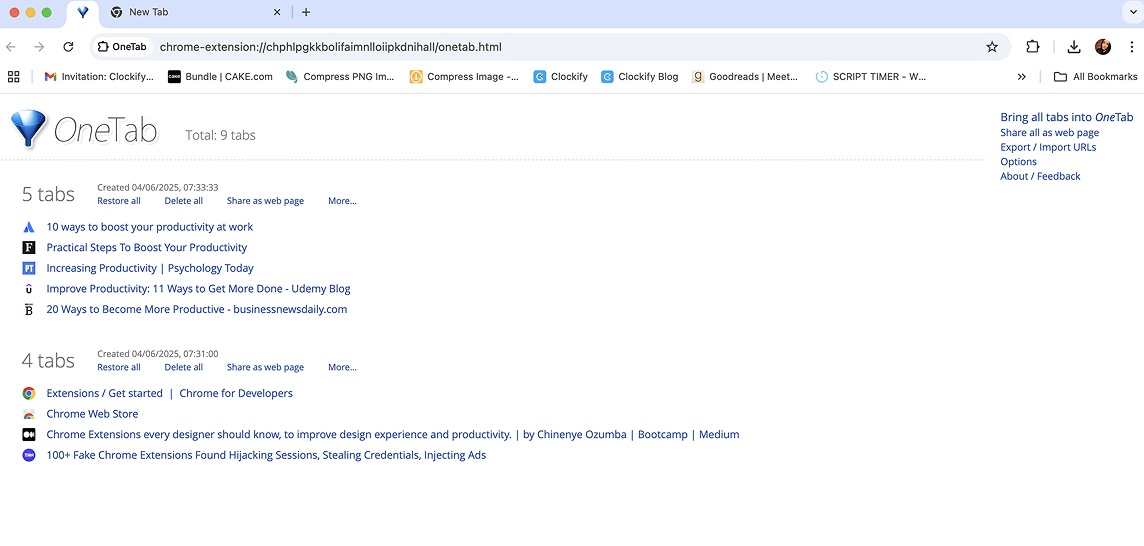1144x546 pixels.
Task: Click the 4 tabs group heading
Action: 48,361
